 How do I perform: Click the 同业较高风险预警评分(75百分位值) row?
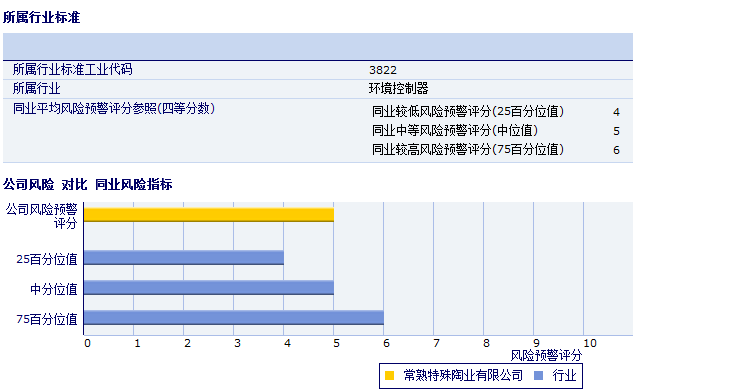pos(496,150)
